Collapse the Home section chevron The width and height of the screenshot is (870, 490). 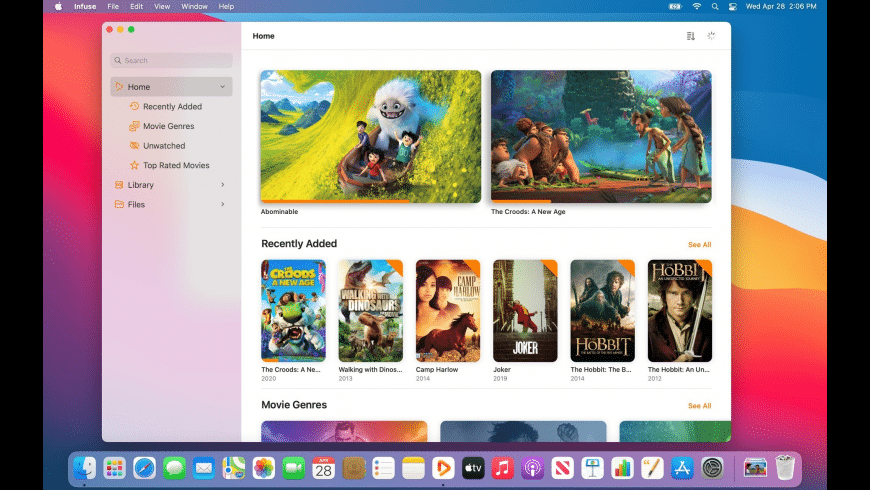tap(222, 87)
